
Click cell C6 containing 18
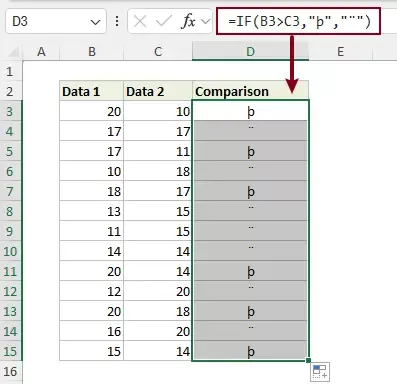pos(158,171)
